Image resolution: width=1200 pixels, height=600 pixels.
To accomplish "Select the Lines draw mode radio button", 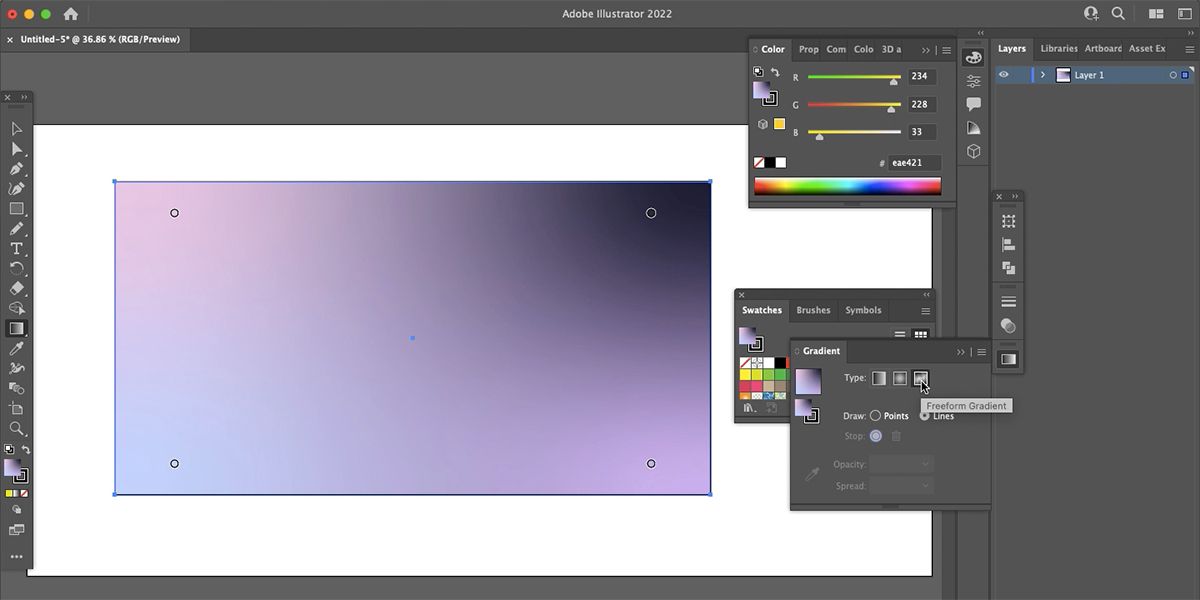I will tap(924, 416).
